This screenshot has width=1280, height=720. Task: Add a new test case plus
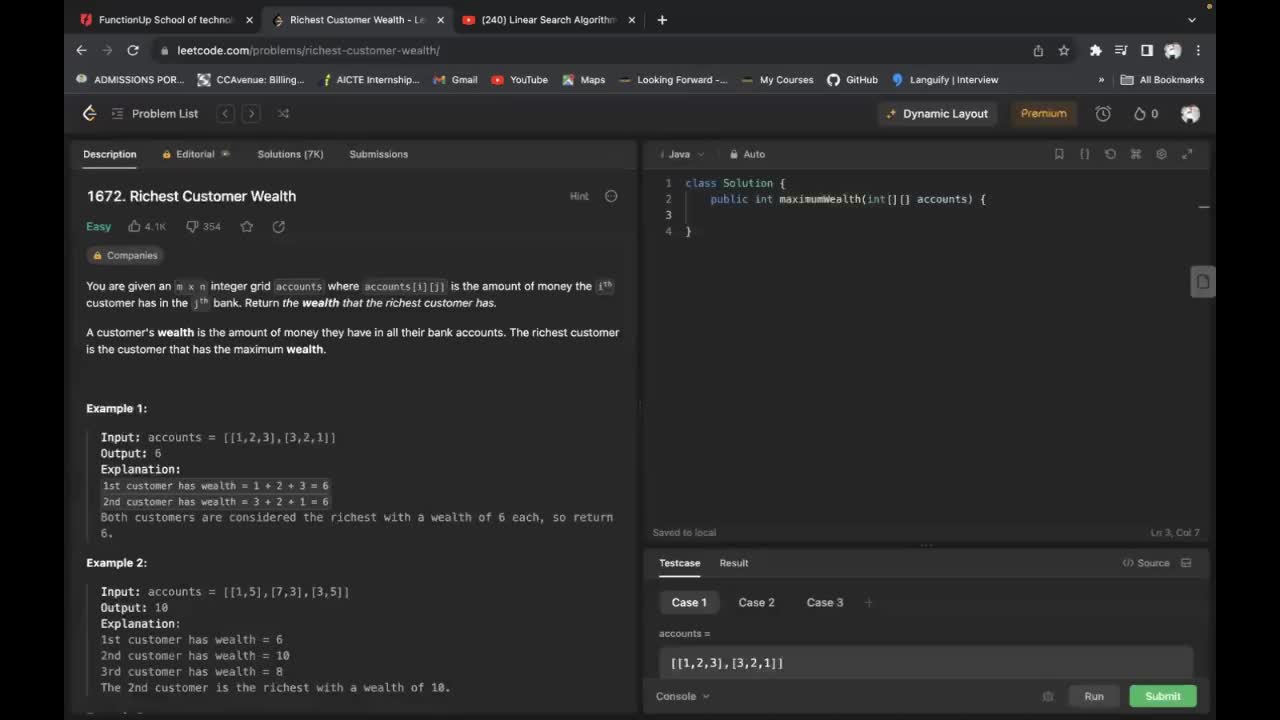coord(868,602)
